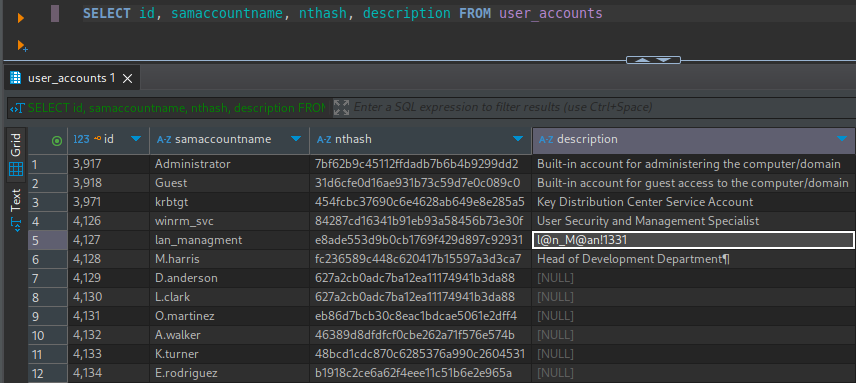The image size is (856, 383).
Task: Click the edited description cell l@n_M@an!1331
Action: (x=693, y=240)
